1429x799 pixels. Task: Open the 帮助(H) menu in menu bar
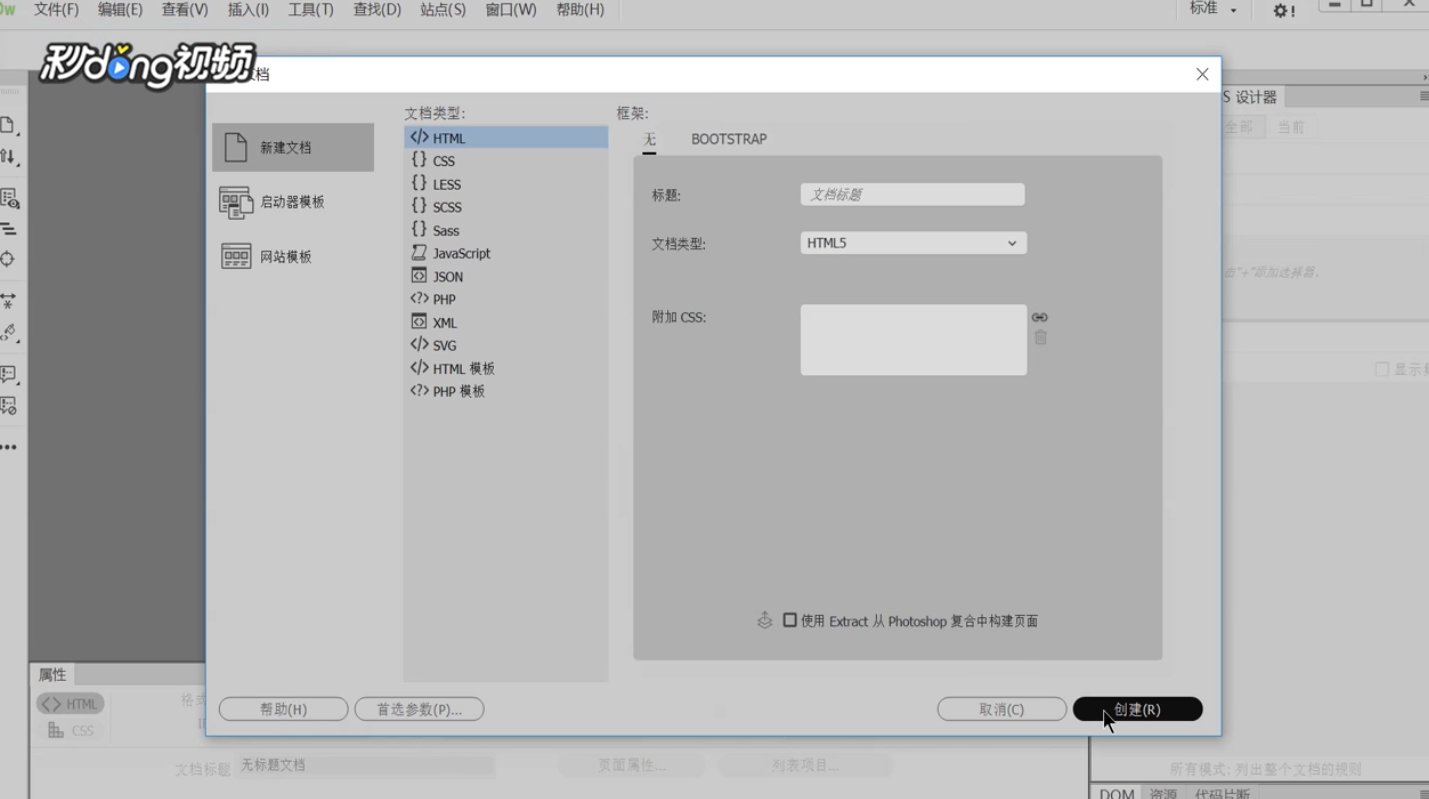pos(580,9)
